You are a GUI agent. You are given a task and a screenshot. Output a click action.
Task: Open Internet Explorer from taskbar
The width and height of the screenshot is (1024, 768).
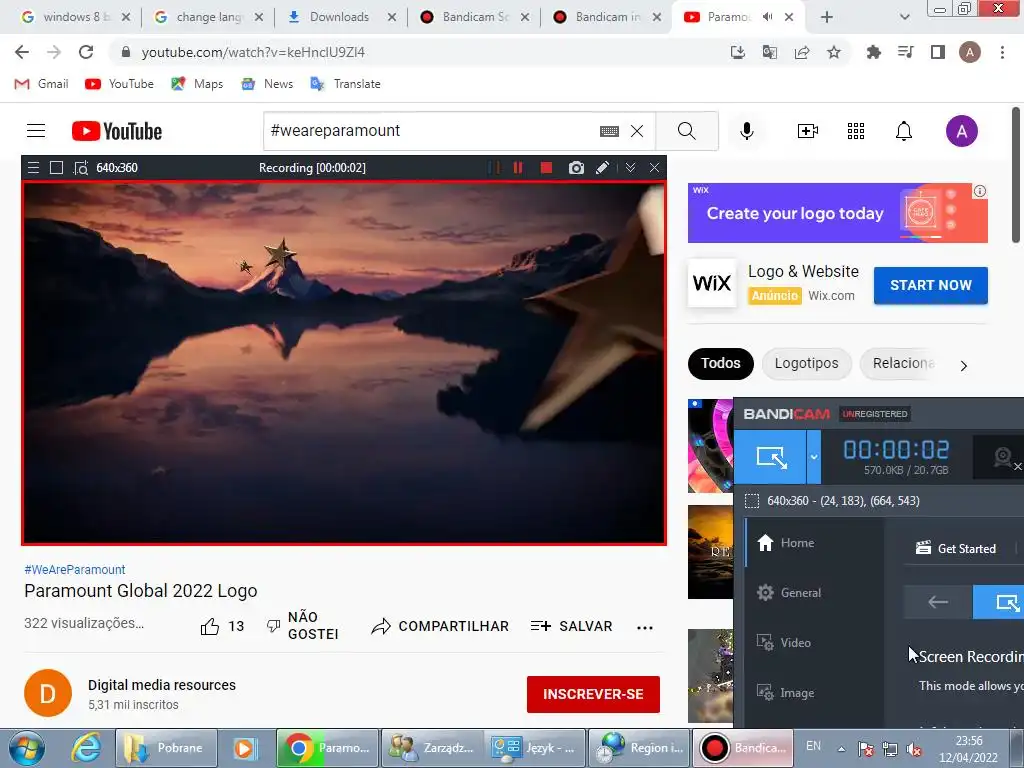pyautogui.click(x=86, y=748)
